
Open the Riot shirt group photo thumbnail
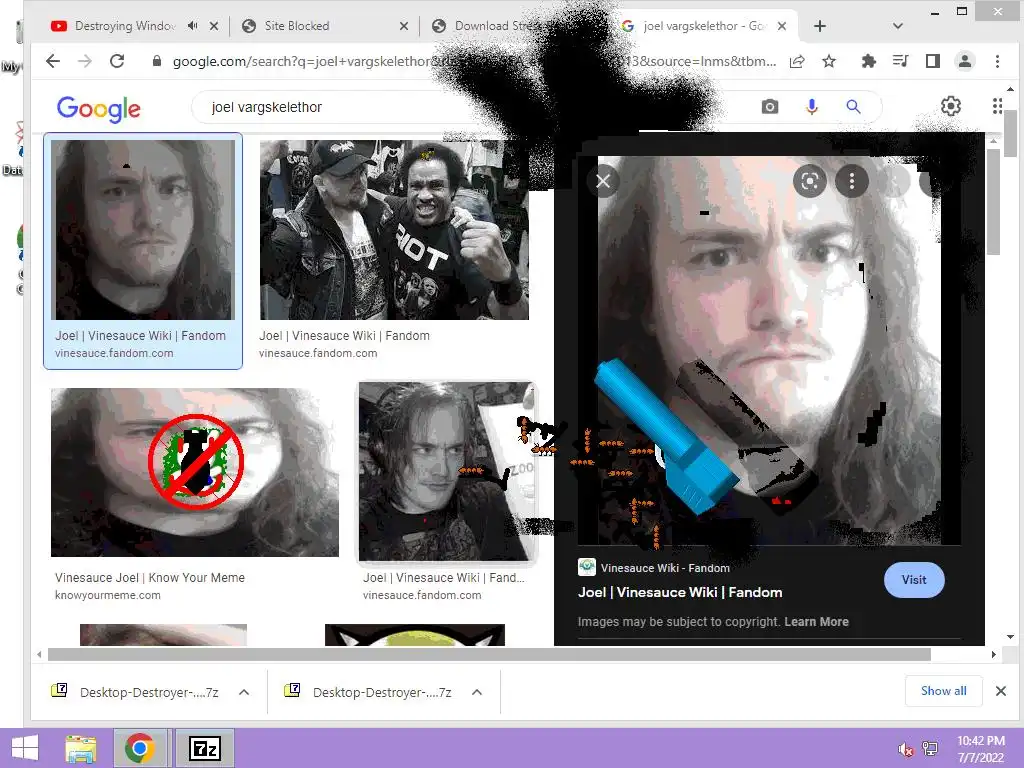click(x=394, y=229)
